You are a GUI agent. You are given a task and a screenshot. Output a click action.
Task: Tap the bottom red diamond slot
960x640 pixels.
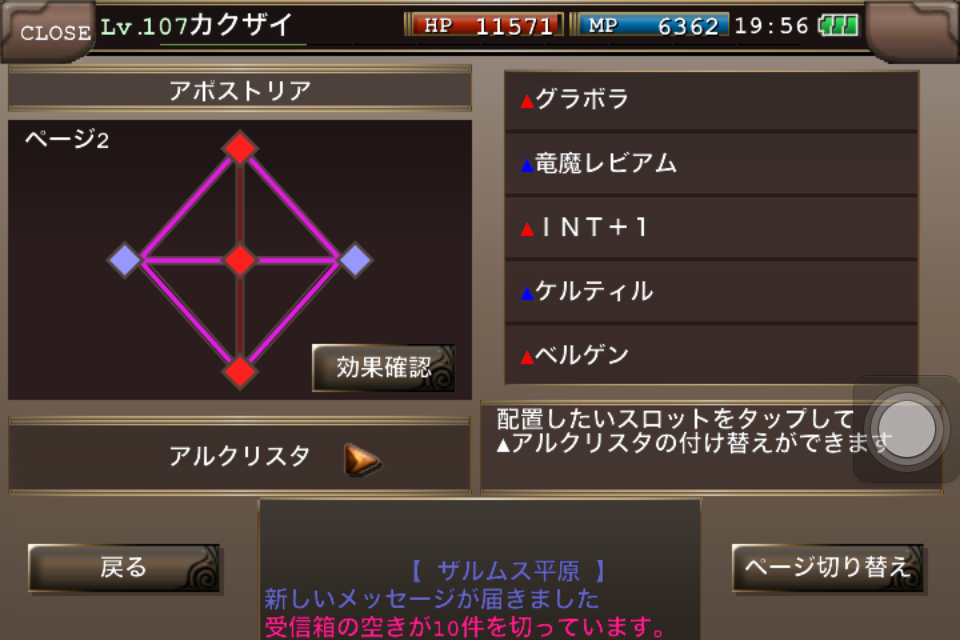(239, 372)
